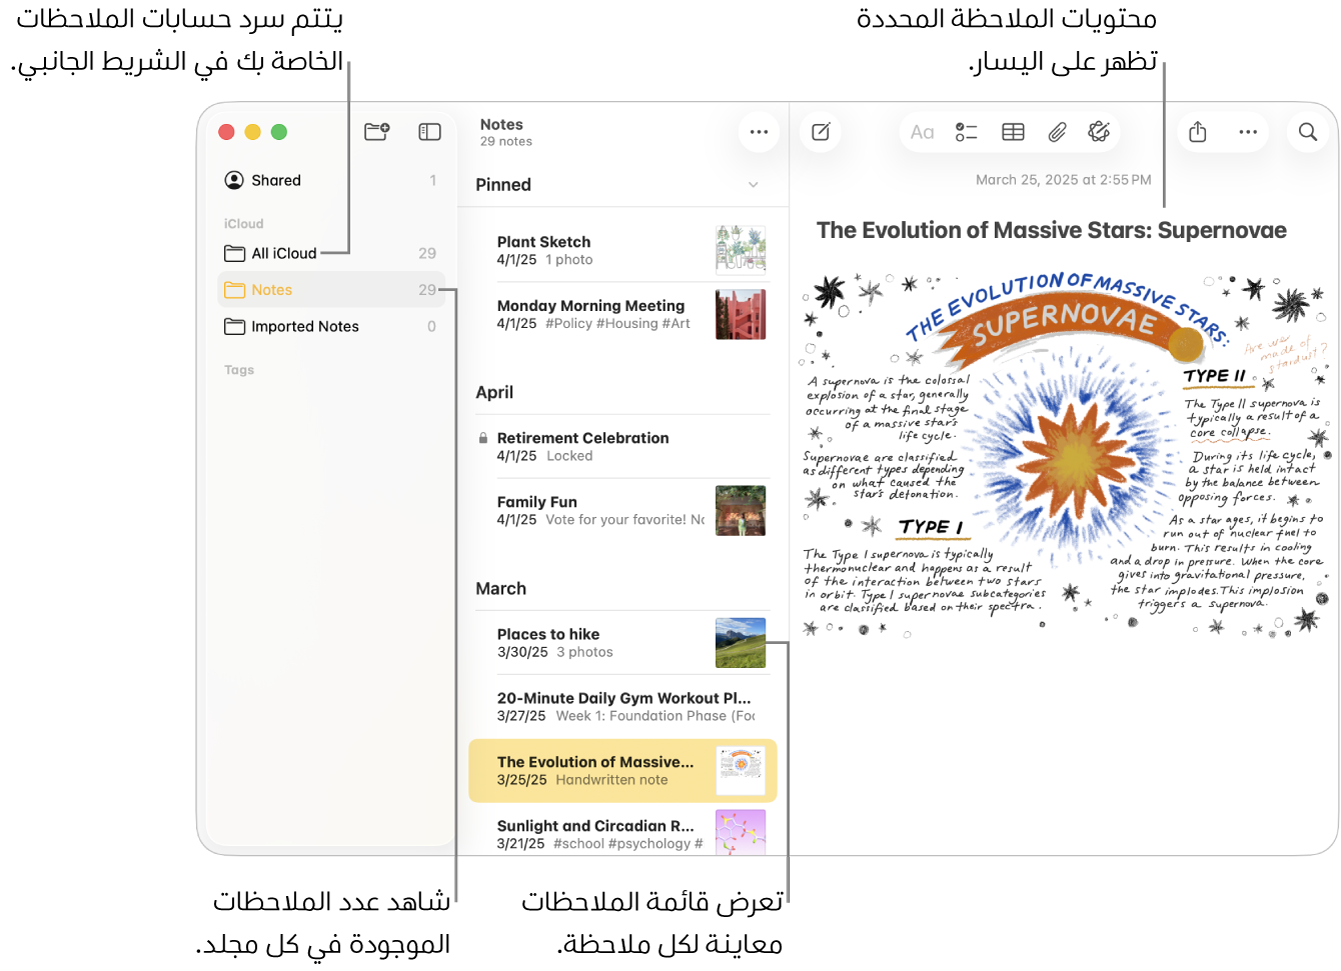1341x971 pixels.
Task: Click the April section header
Action: [x=495, y=393]
